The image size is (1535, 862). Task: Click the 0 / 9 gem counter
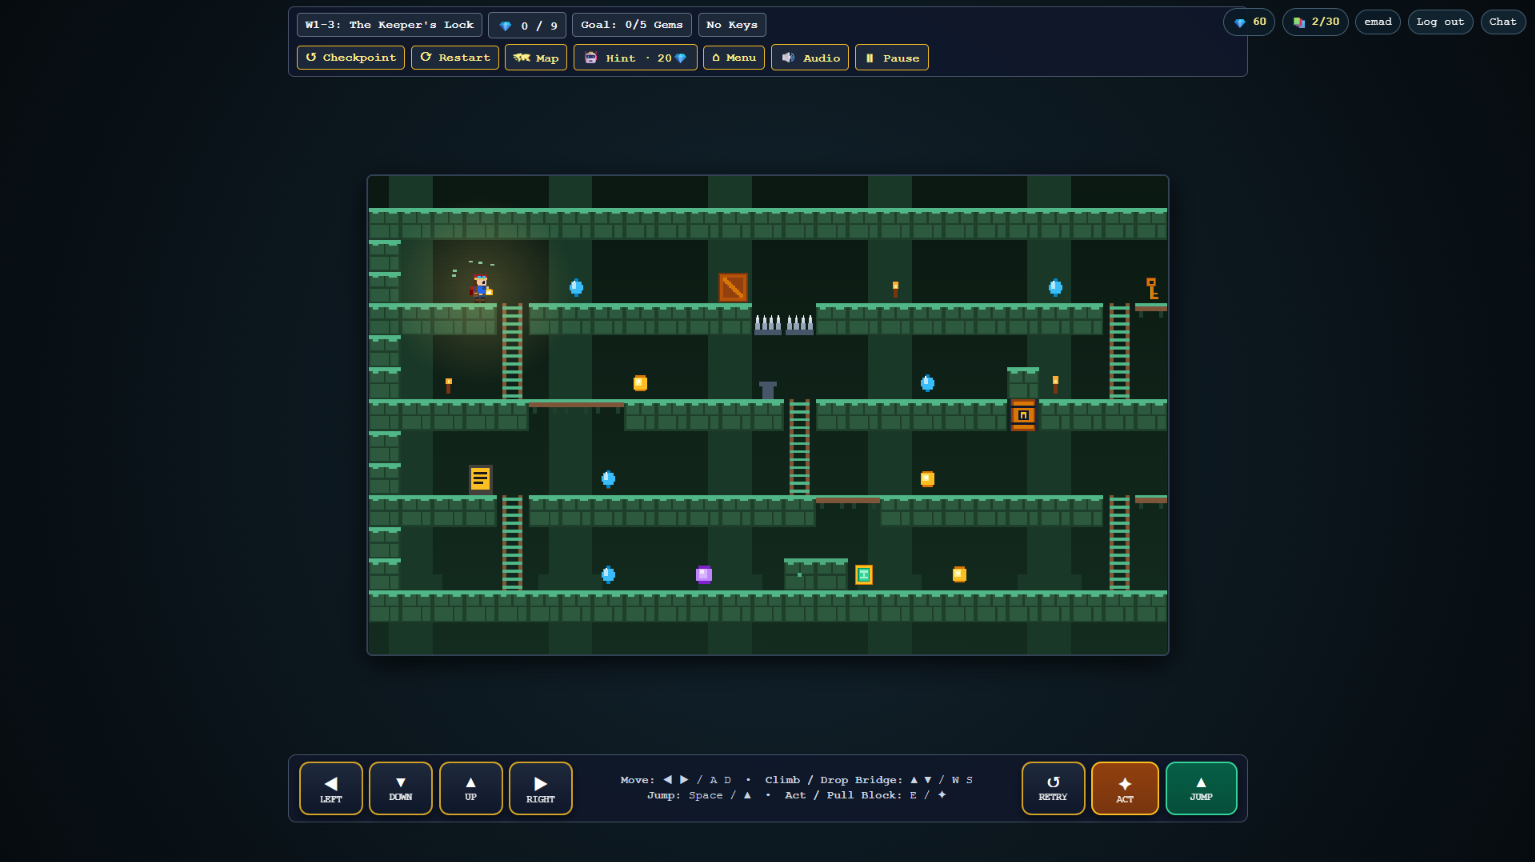[x=528, y=25]
